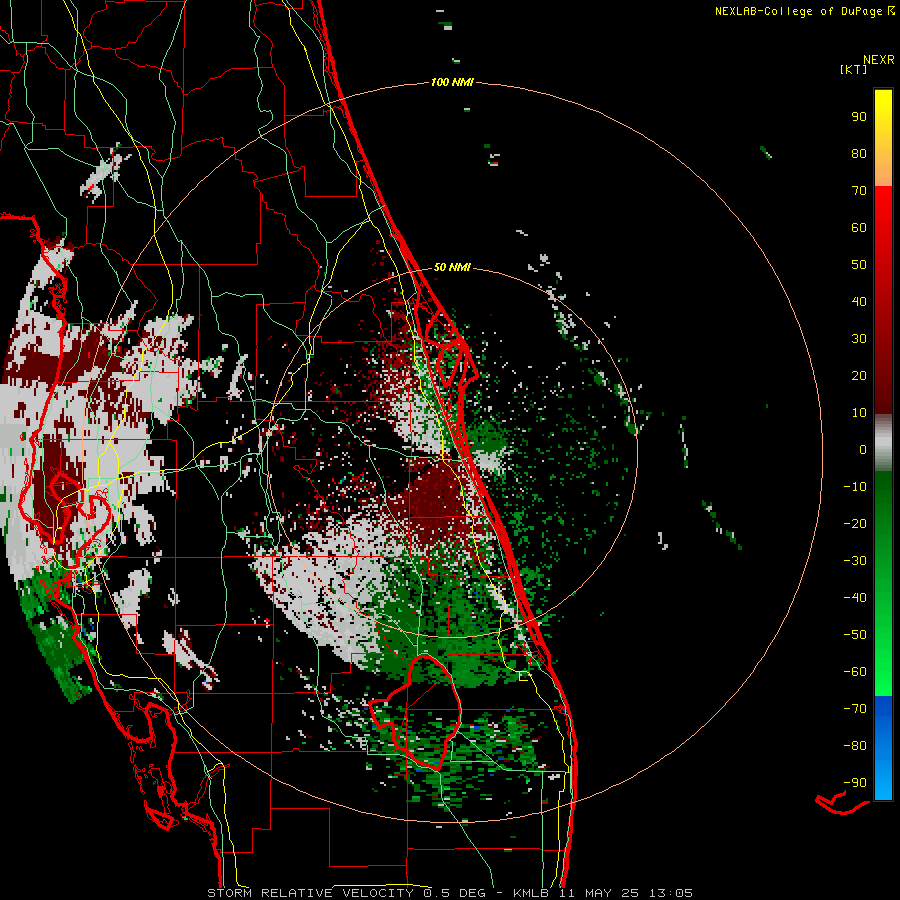This screenshot has width=900, height=900.
Task: Click the blue bottom segment of color bar
Action: tap(883, 747)
